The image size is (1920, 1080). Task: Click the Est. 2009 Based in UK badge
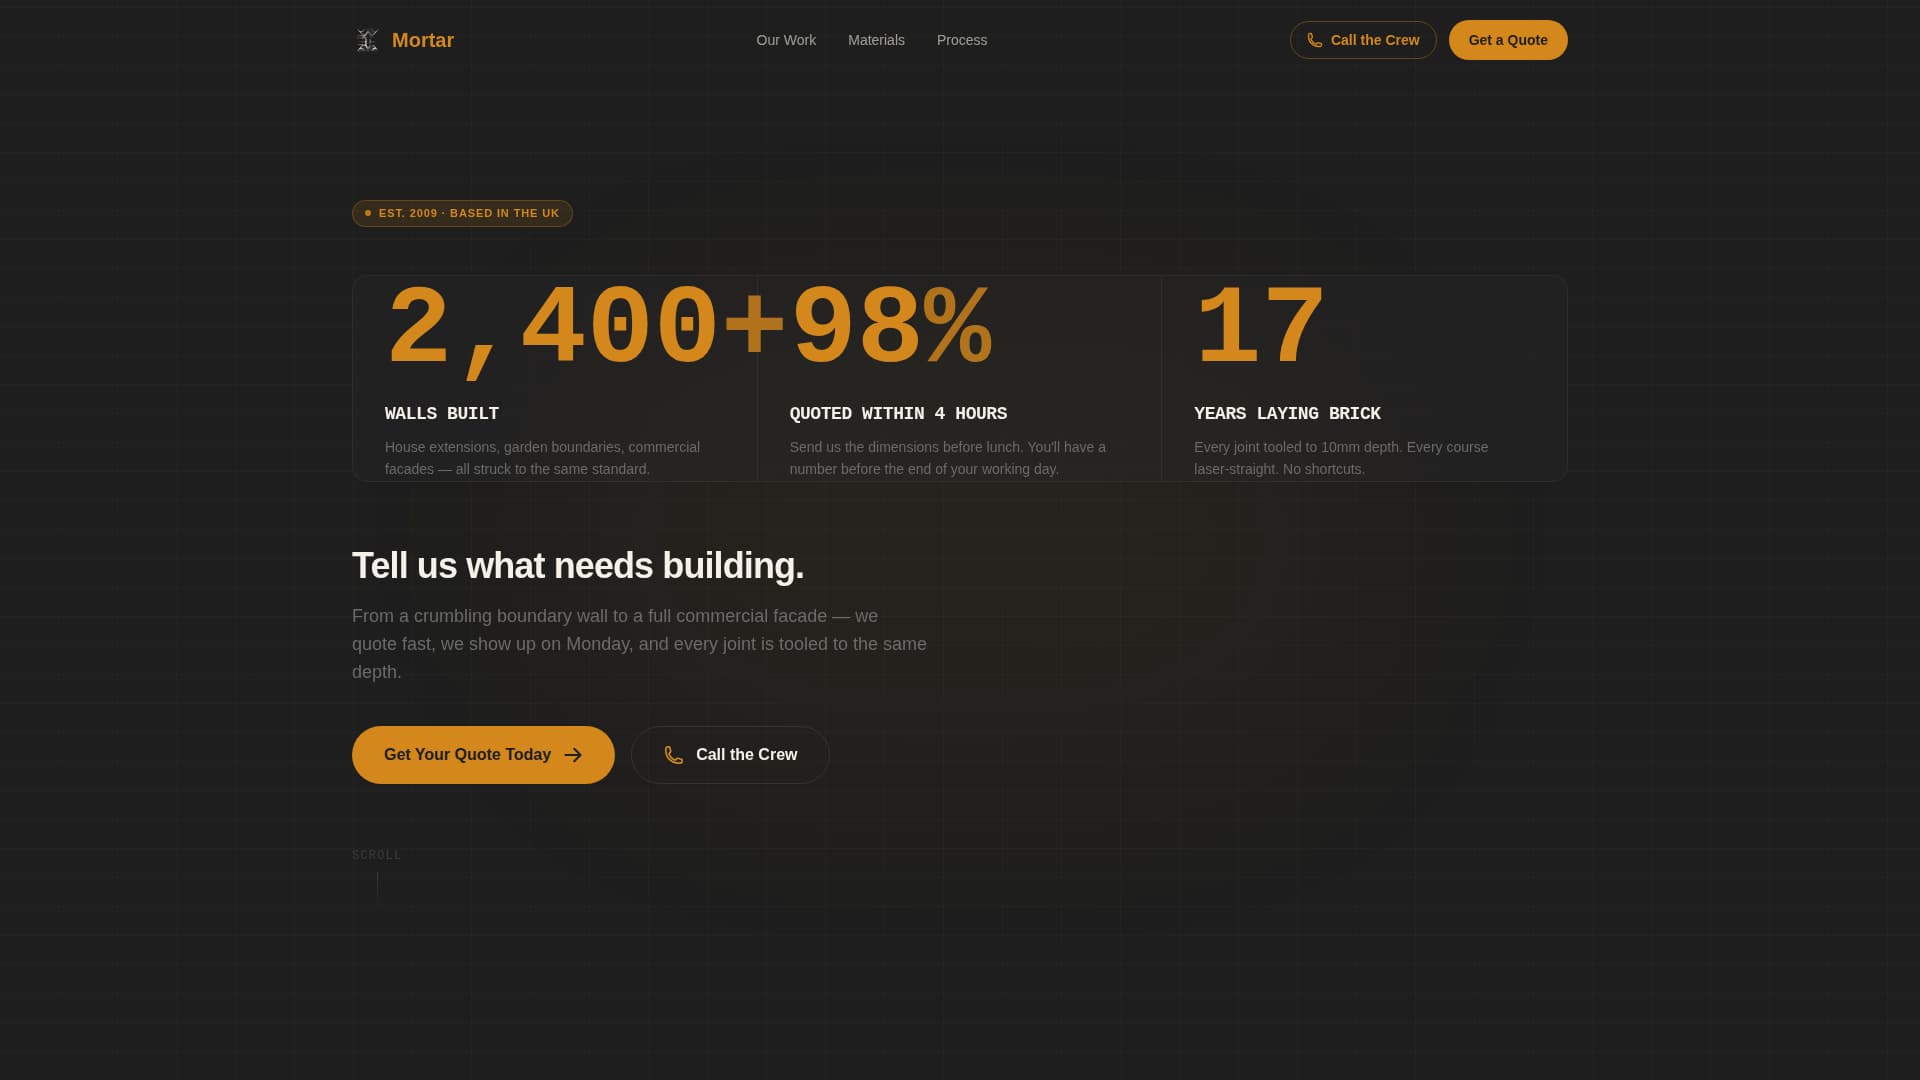point(462,213)
